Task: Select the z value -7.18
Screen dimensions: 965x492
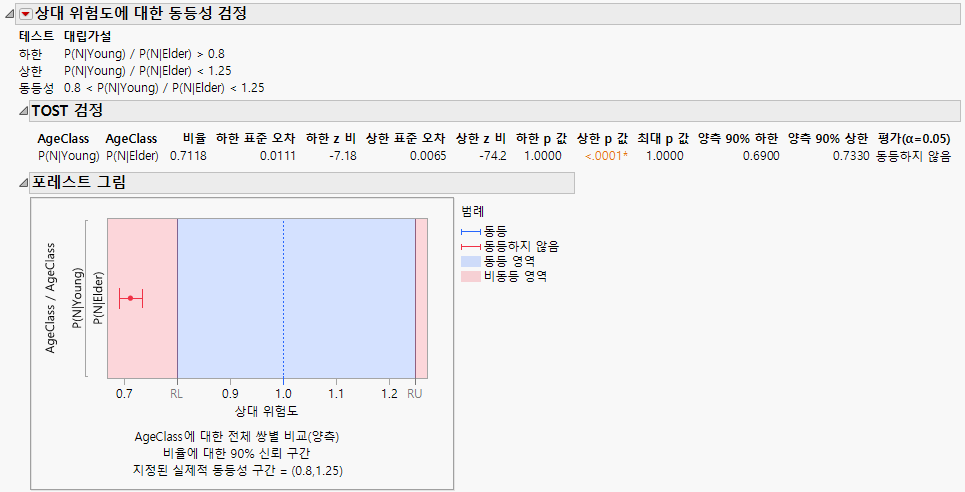Action: (x=343, y=156)
